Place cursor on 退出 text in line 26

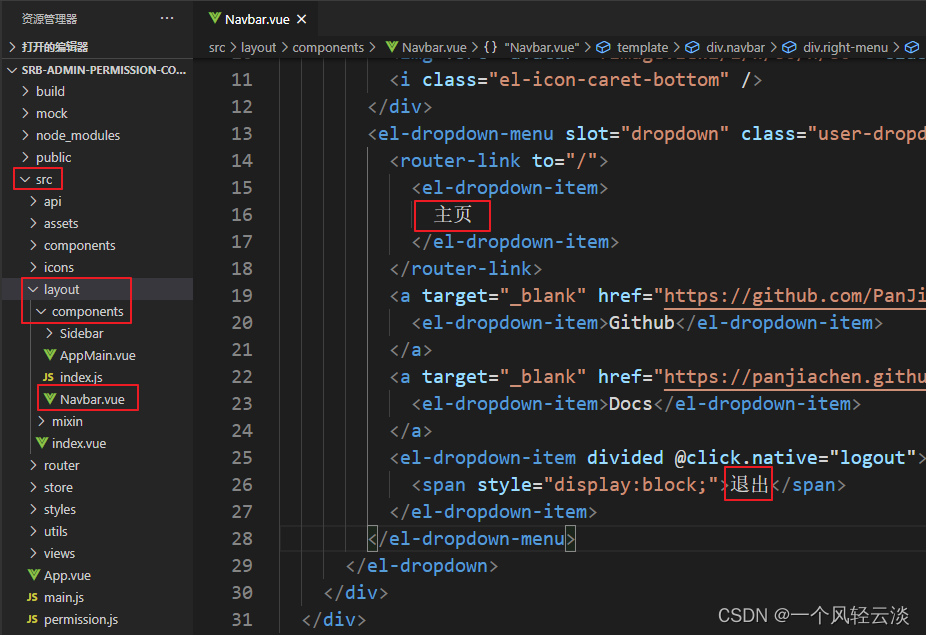[x=749, y=485]
